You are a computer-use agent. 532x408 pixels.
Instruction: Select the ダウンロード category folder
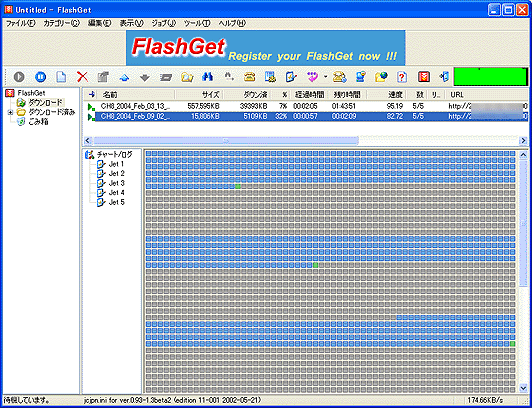(45, 102)
